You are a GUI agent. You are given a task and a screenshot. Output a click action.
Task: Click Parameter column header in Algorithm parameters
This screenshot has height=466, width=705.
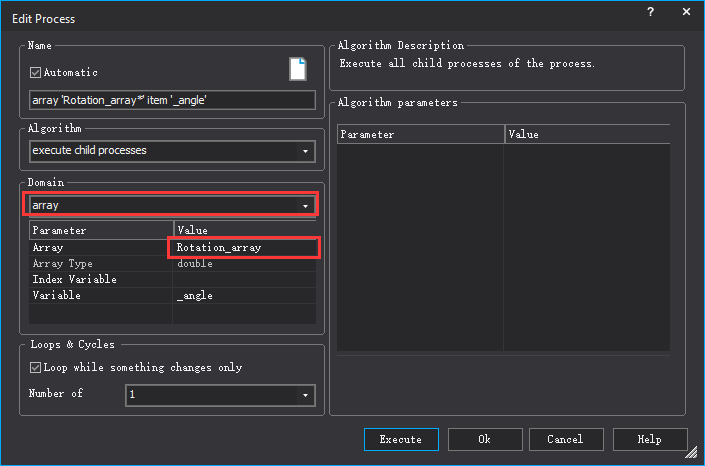(420, 134)
